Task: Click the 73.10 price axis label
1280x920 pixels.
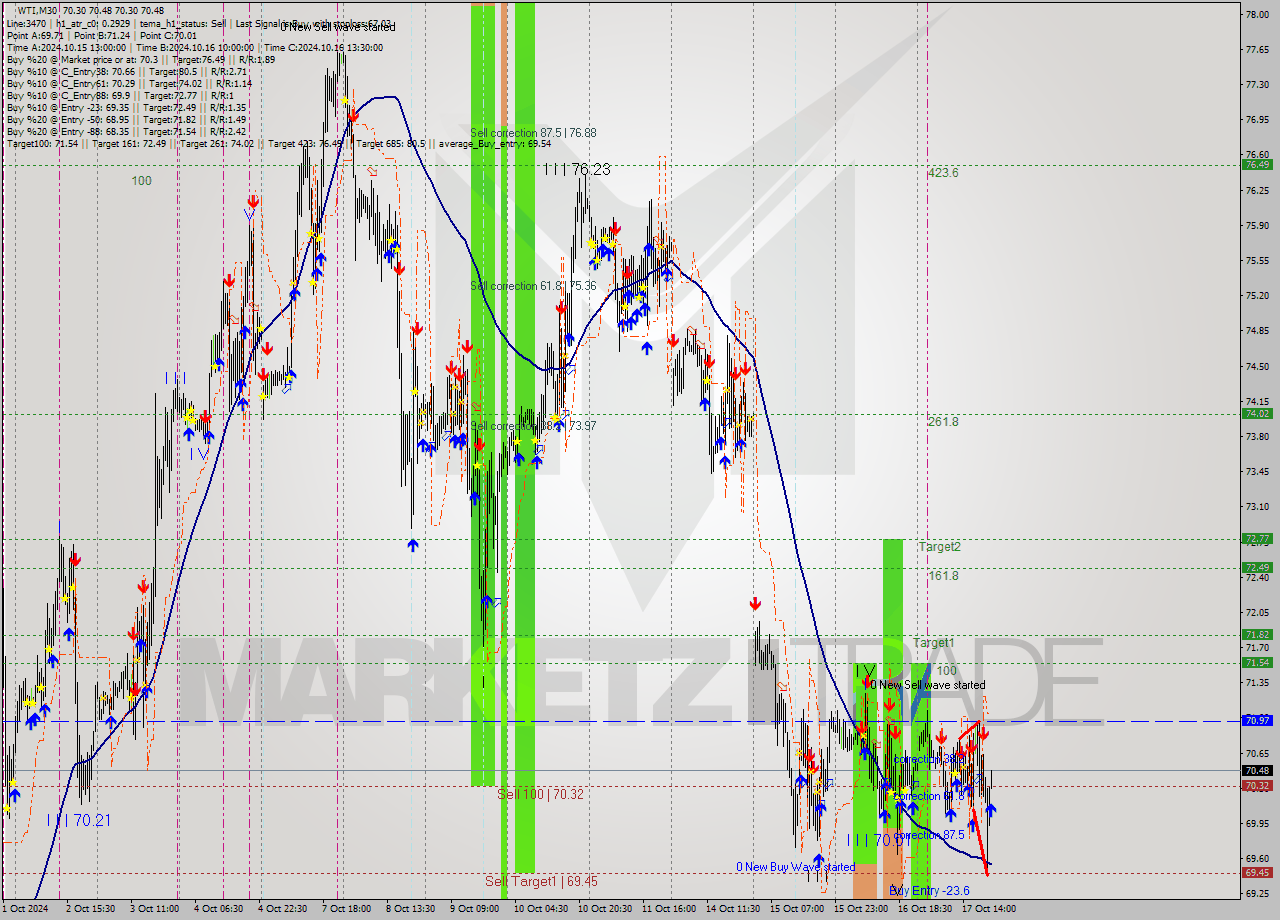Action: coord(1256,507)
